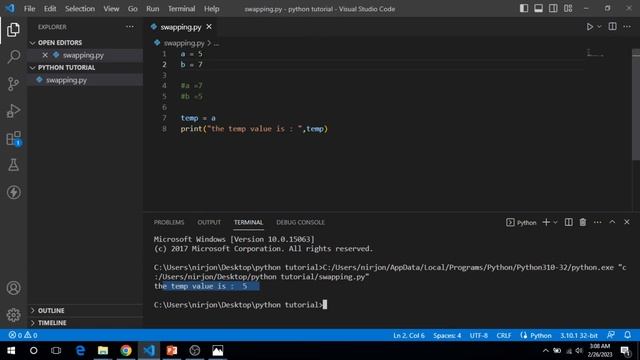
Task: Click Spaces: 4 indentation status item
Action: pyautogui.click(x=447, y=336)
